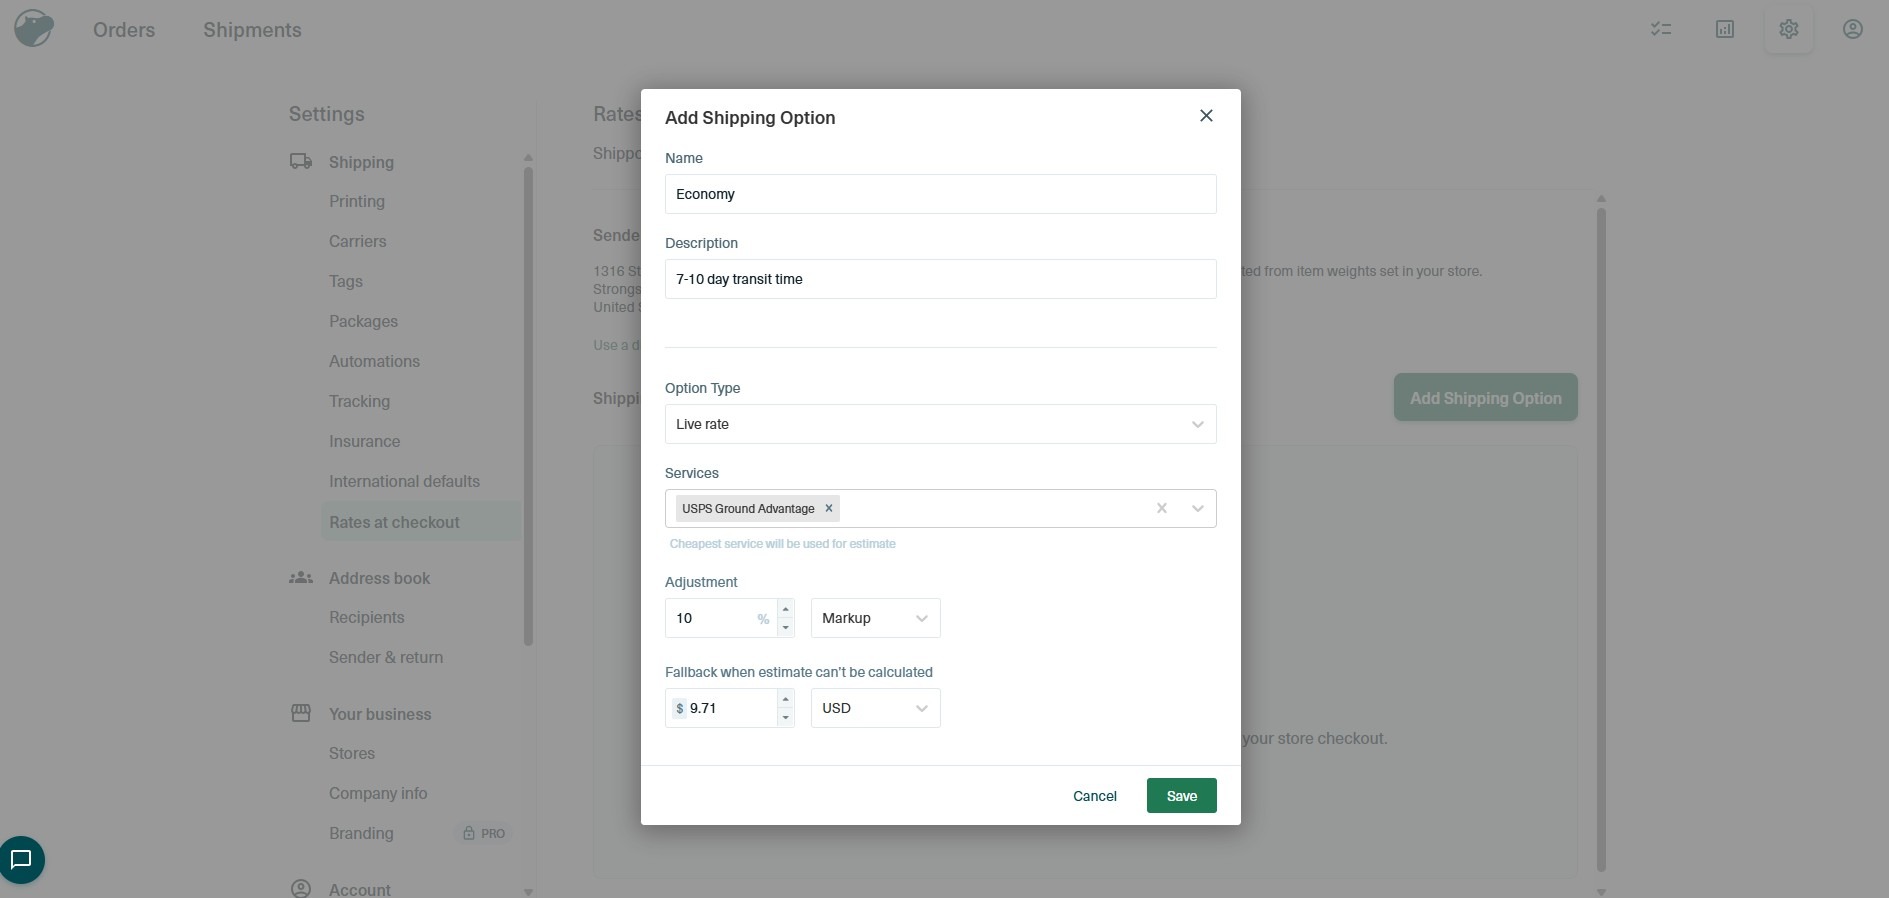Click the sidebar scroll-down arrow
The width and height of the screenshot is (1889, 898).
point(528,892)
